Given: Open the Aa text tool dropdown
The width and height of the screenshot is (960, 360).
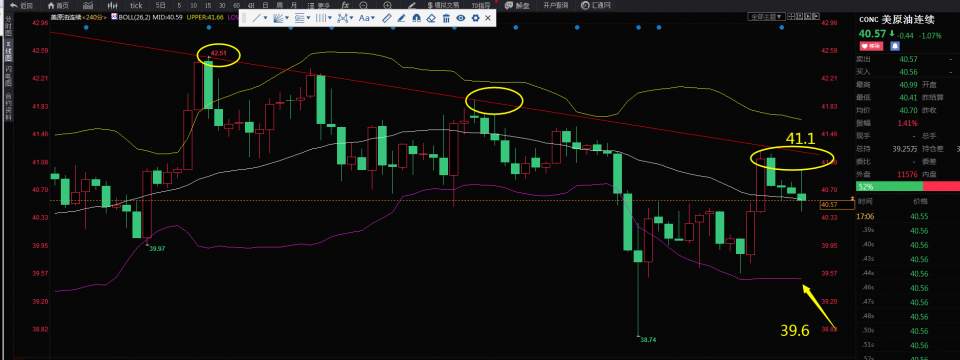Looking at the screenshot, I should [x=367, y=18].
